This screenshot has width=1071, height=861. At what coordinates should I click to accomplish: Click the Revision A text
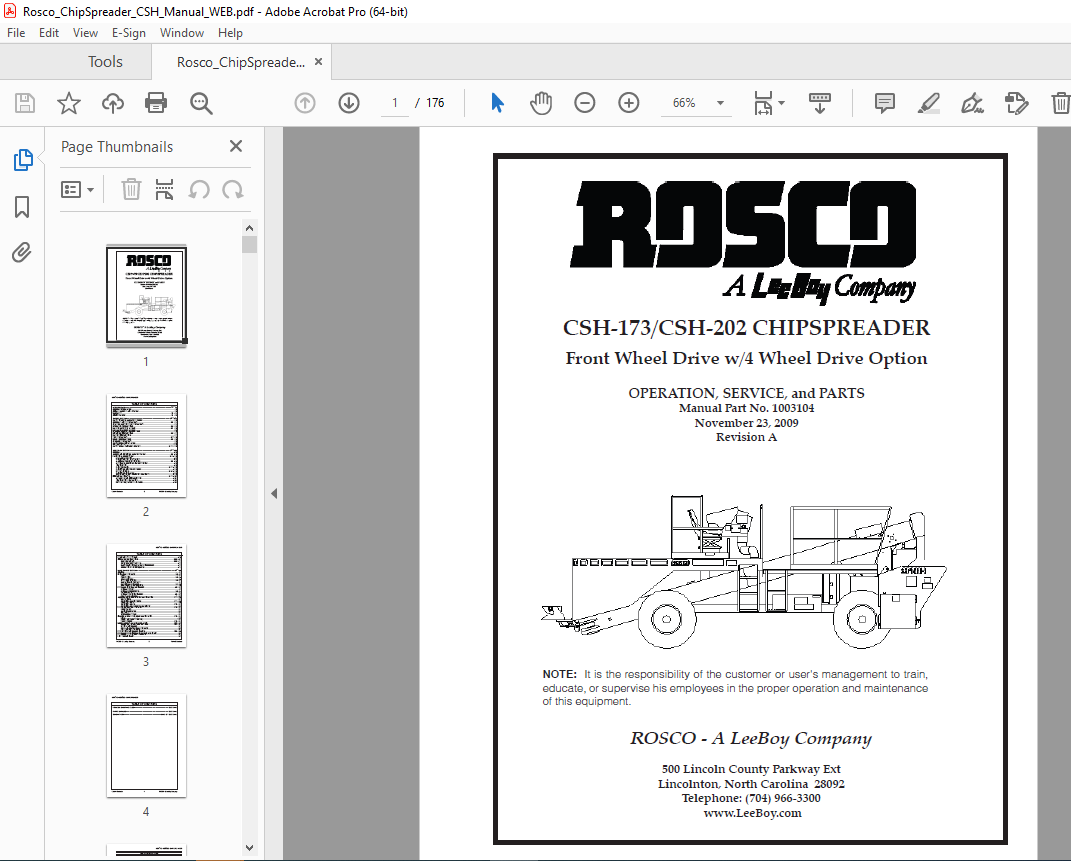(x=746, y=437)
